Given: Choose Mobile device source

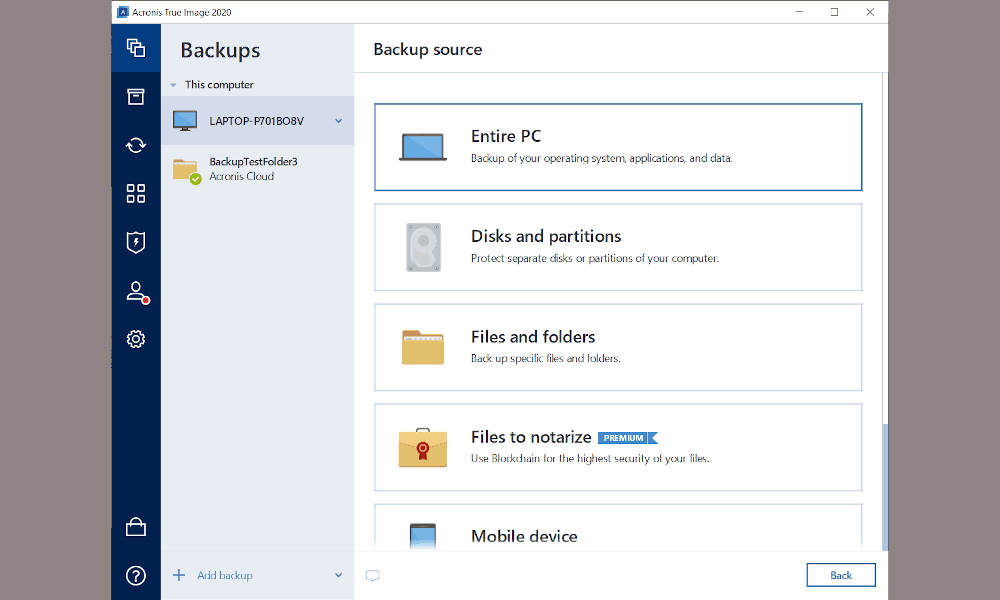Looking at the screenshot, I should [x=618, y=527].
